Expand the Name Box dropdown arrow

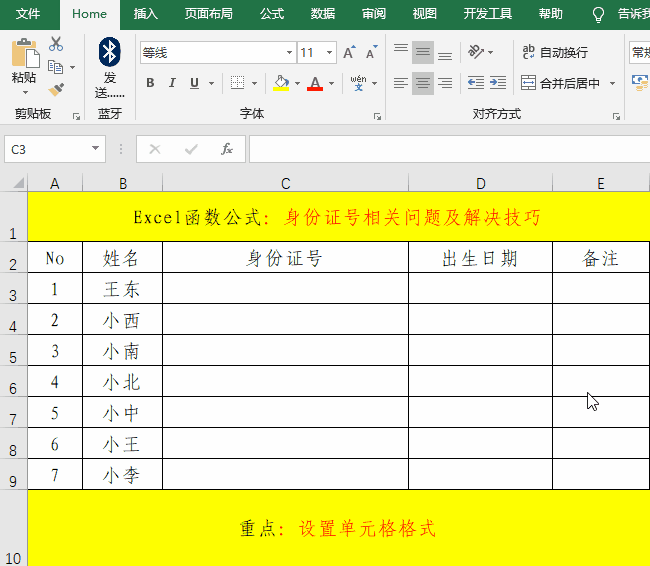tap(96, 149)
